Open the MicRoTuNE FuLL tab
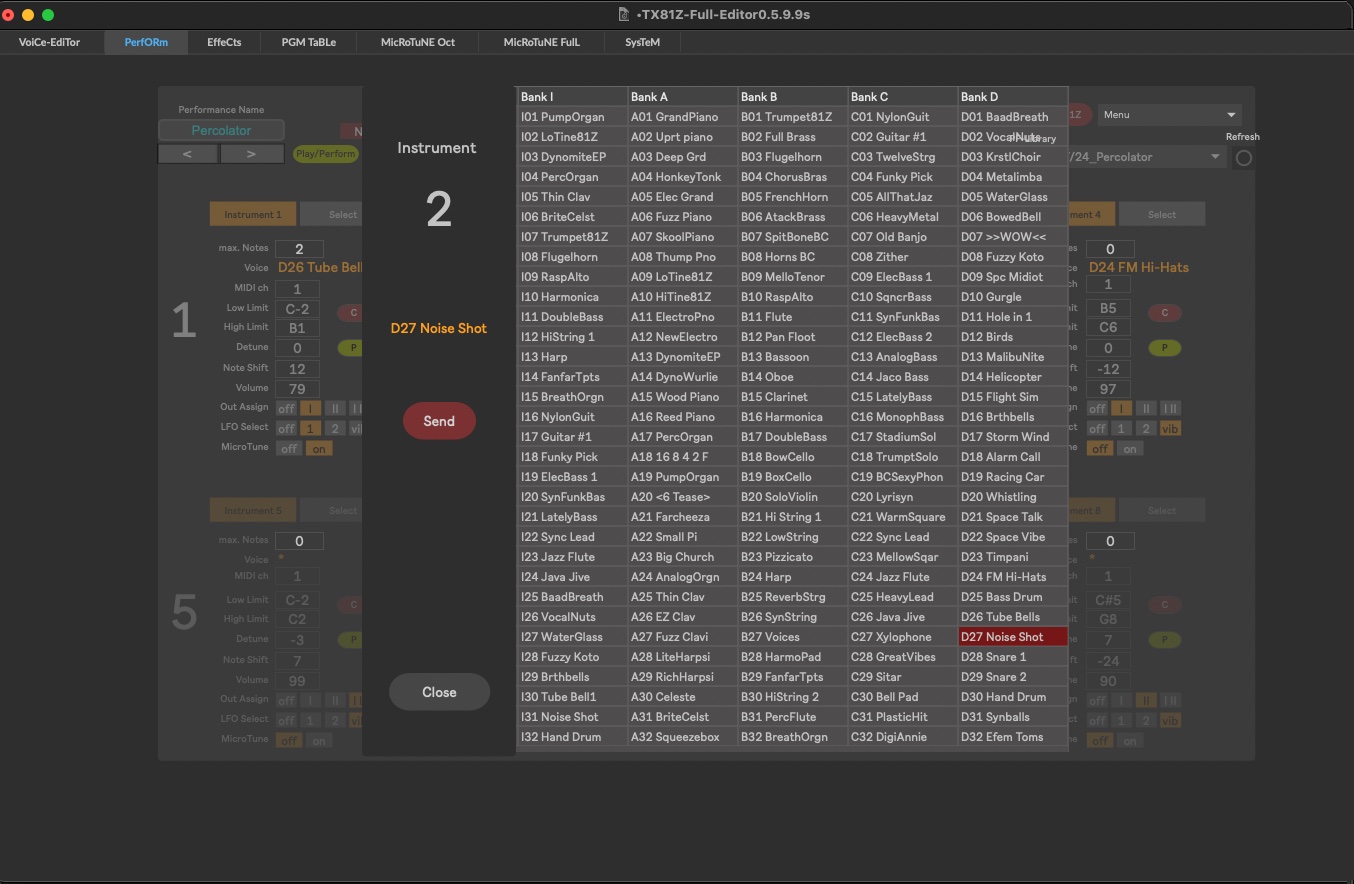The image size is (1354, 884). [541, 42]
